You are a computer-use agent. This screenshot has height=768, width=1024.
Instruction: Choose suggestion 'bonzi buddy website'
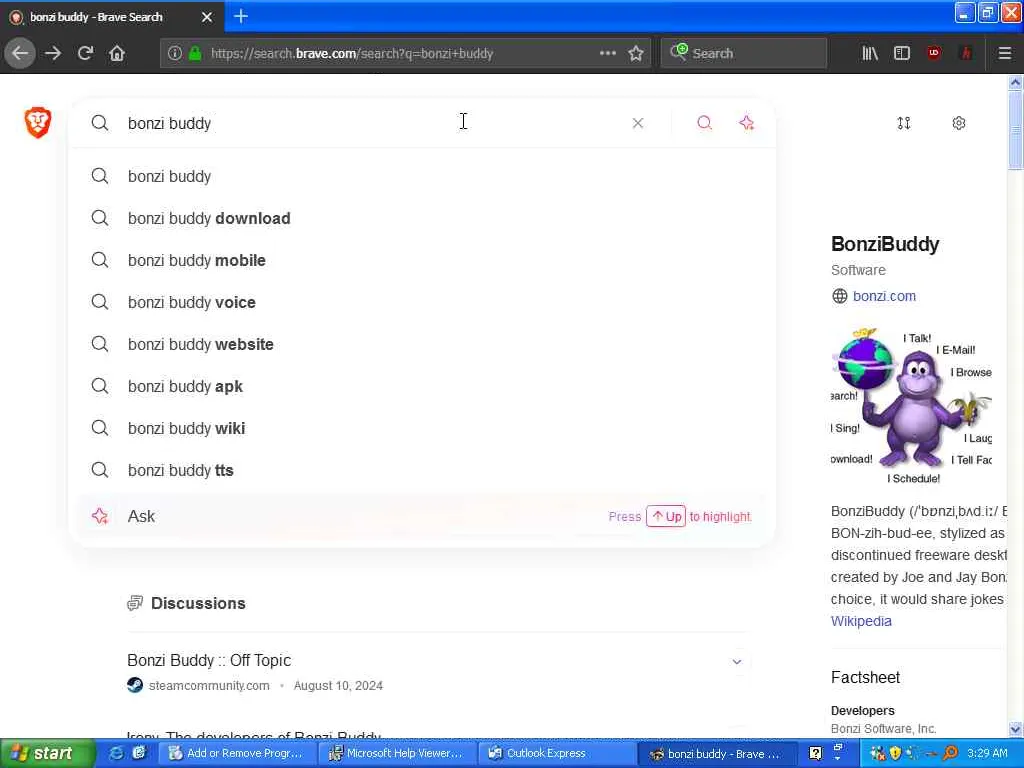pos(422,344)
